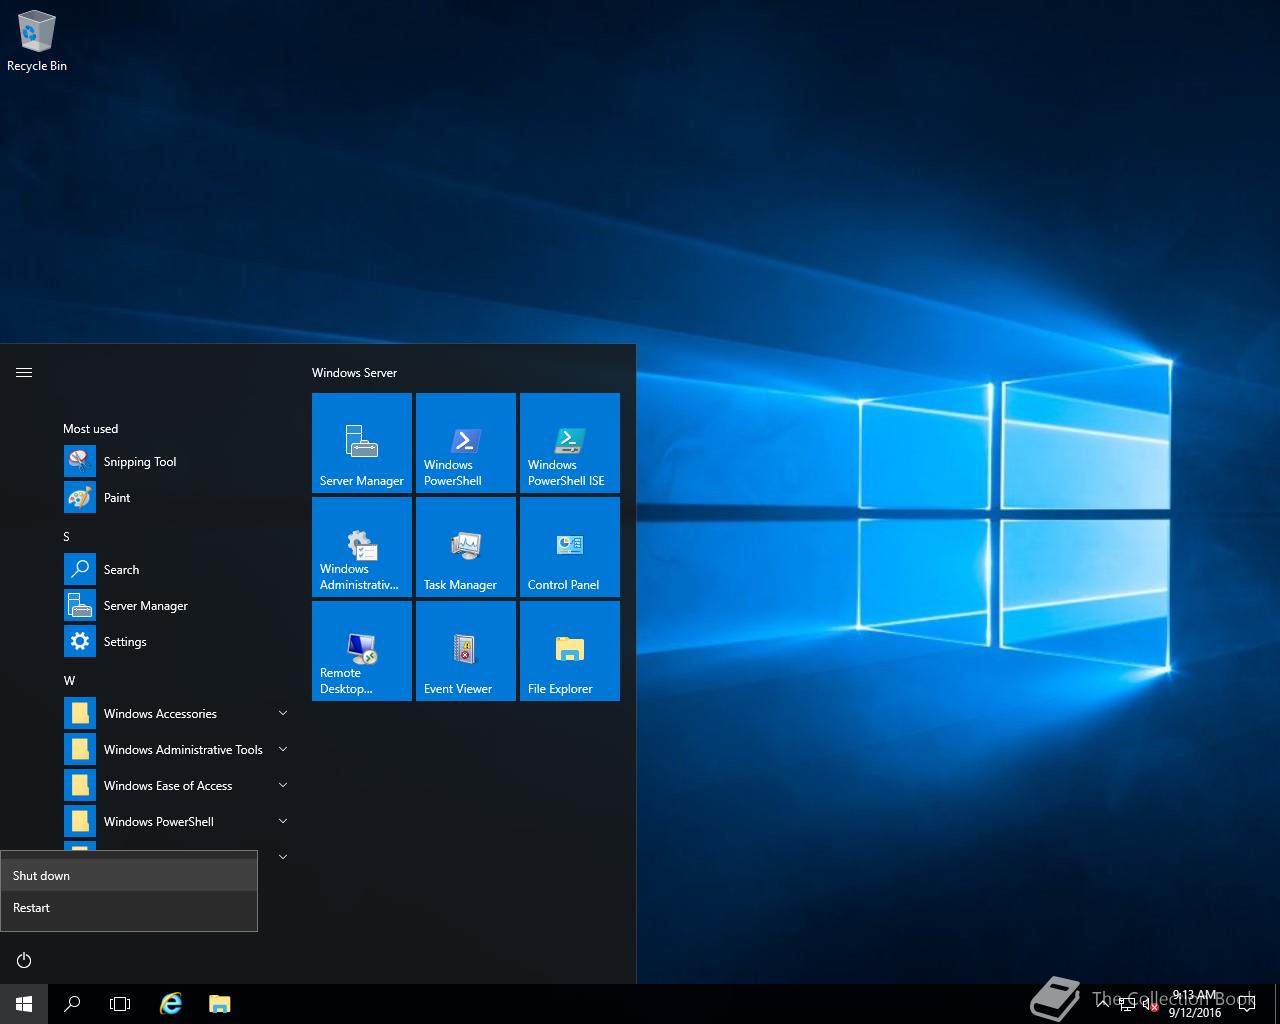The image size is (1280, 1024).
Task: Open File Explorer from the taskbar
Action: click(x=219, y=1004)
